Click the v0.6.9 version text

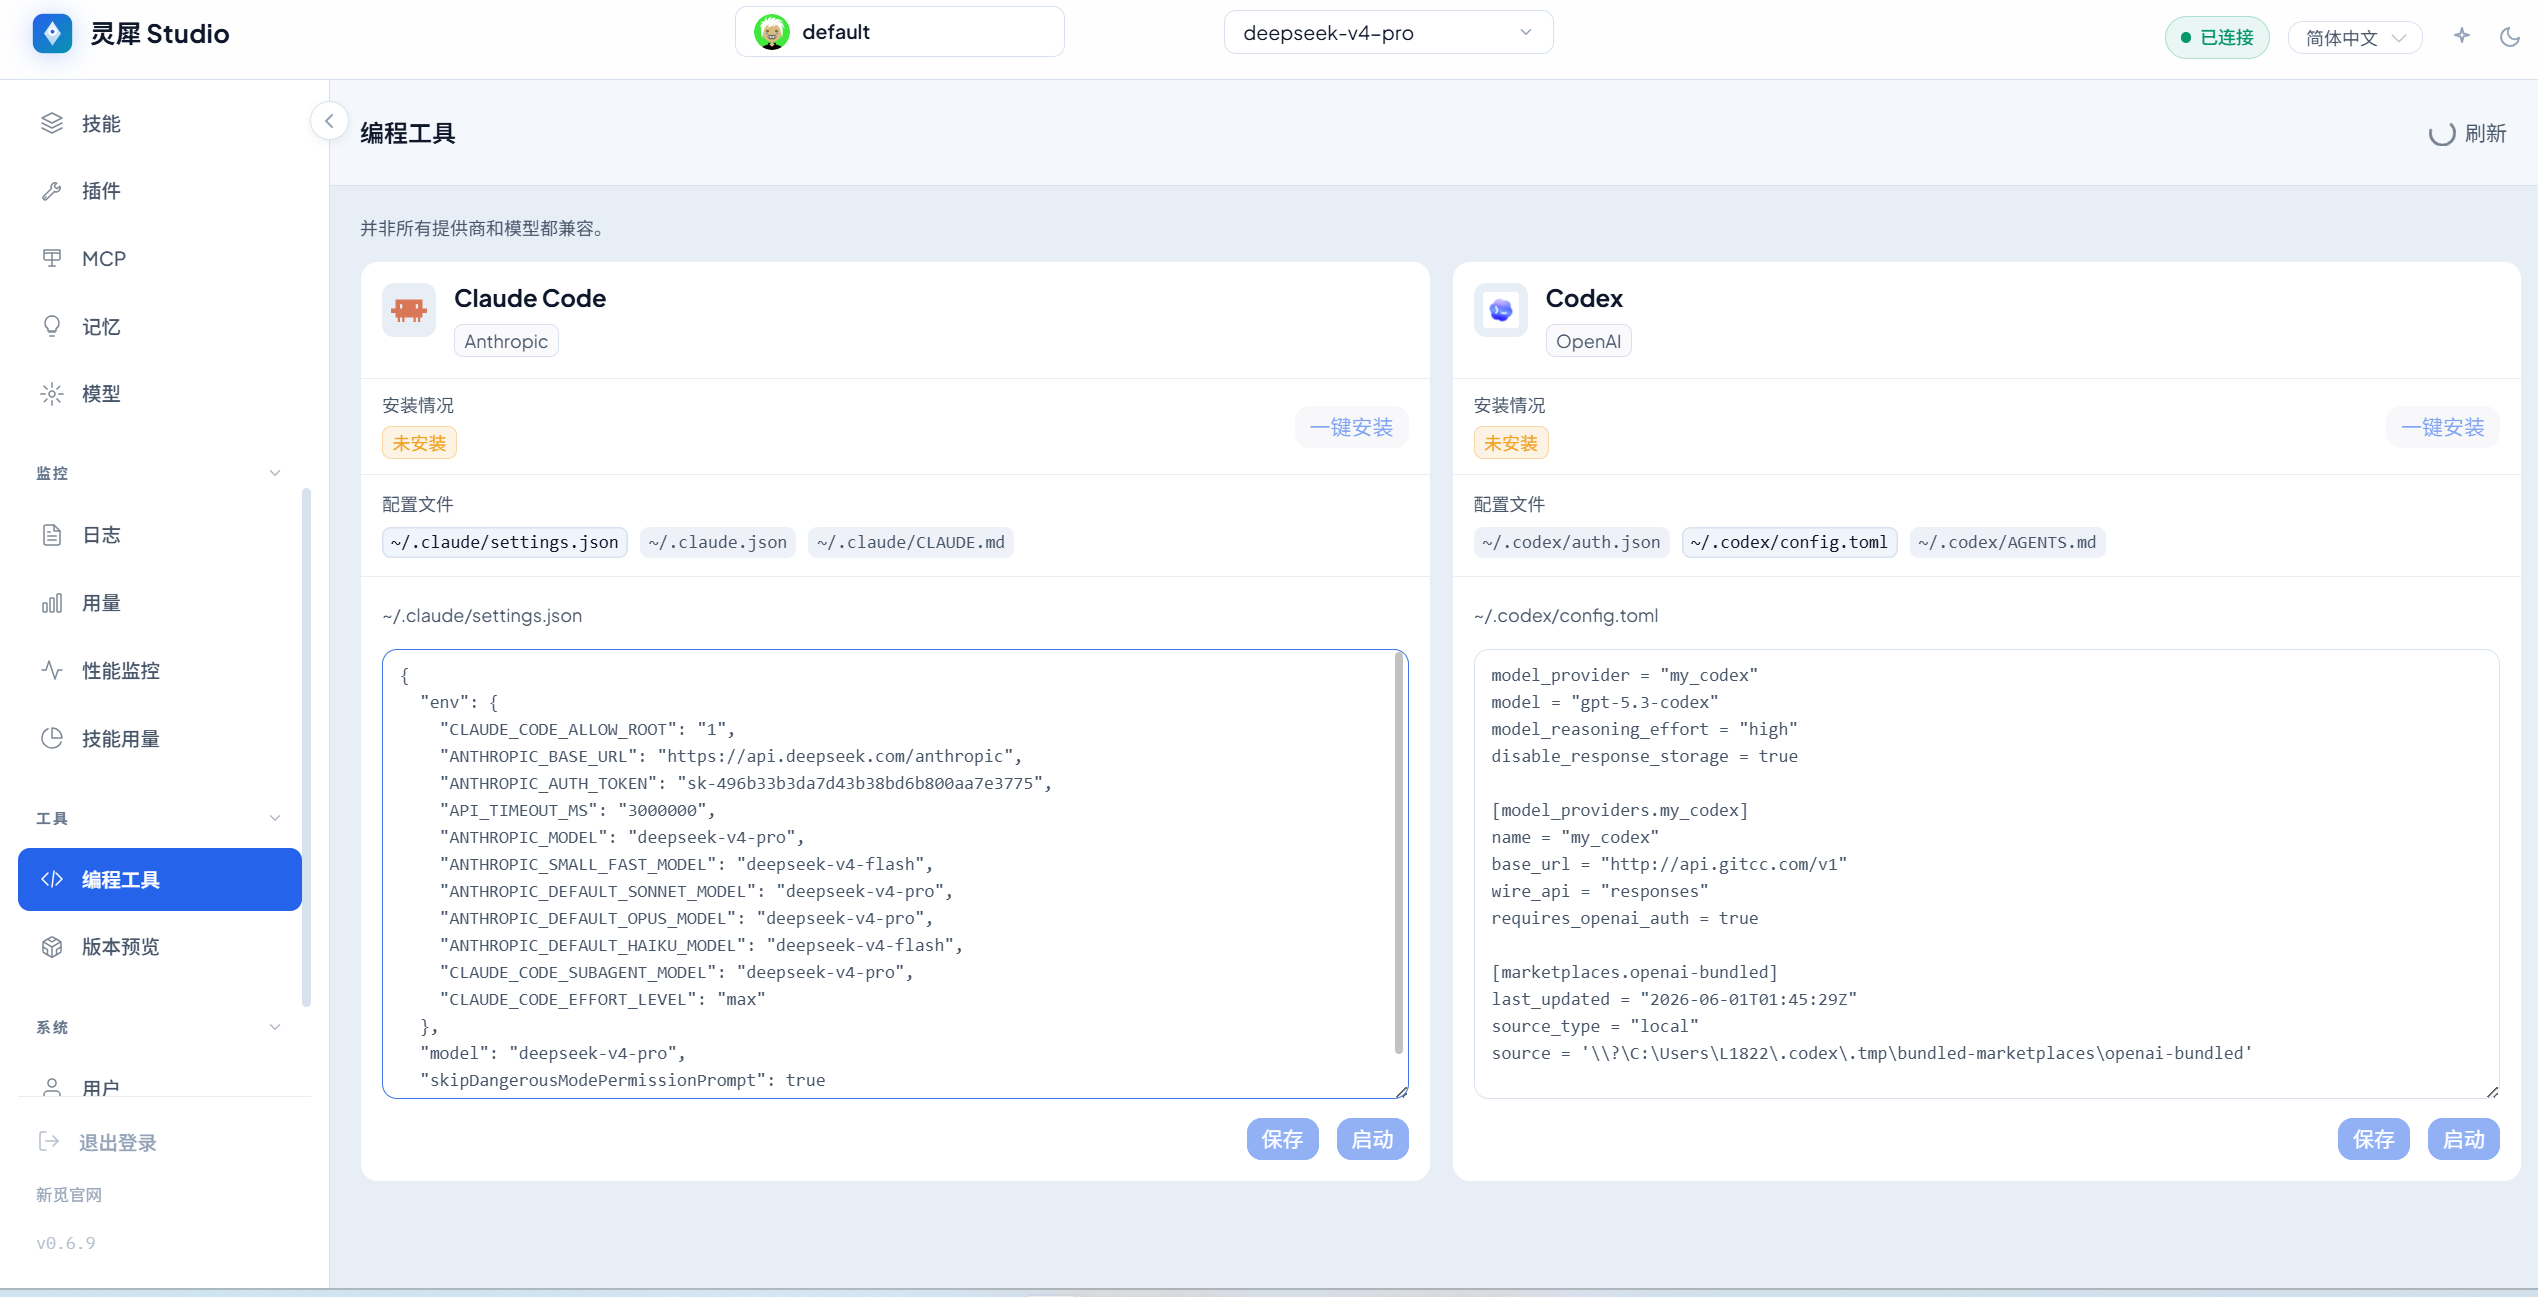tap(66, 1243)
